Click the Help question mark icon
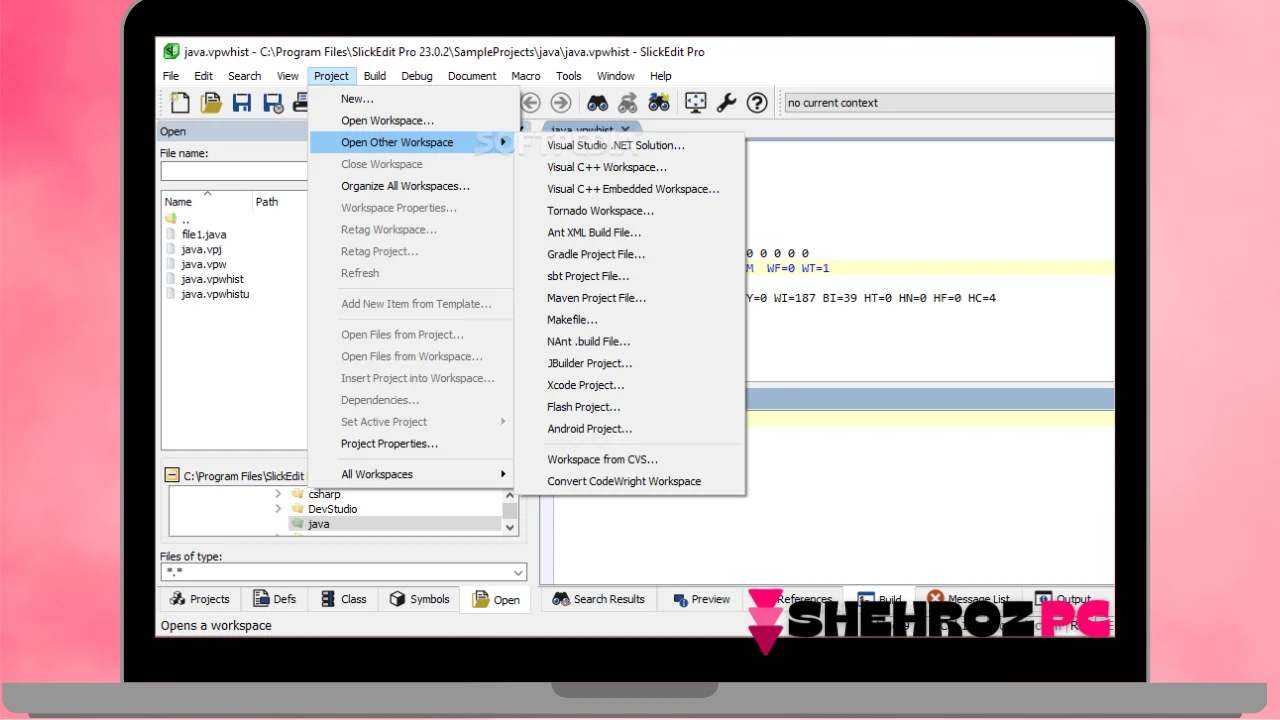1280x720 pixels. [x=758, y=102]
